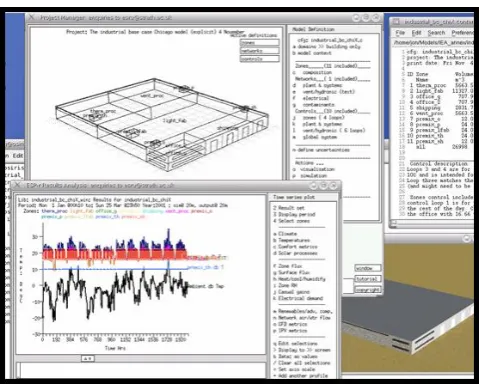479x384 pixels.
Task: Click the networks button under active definitions
Action: [x=260, y=51]
